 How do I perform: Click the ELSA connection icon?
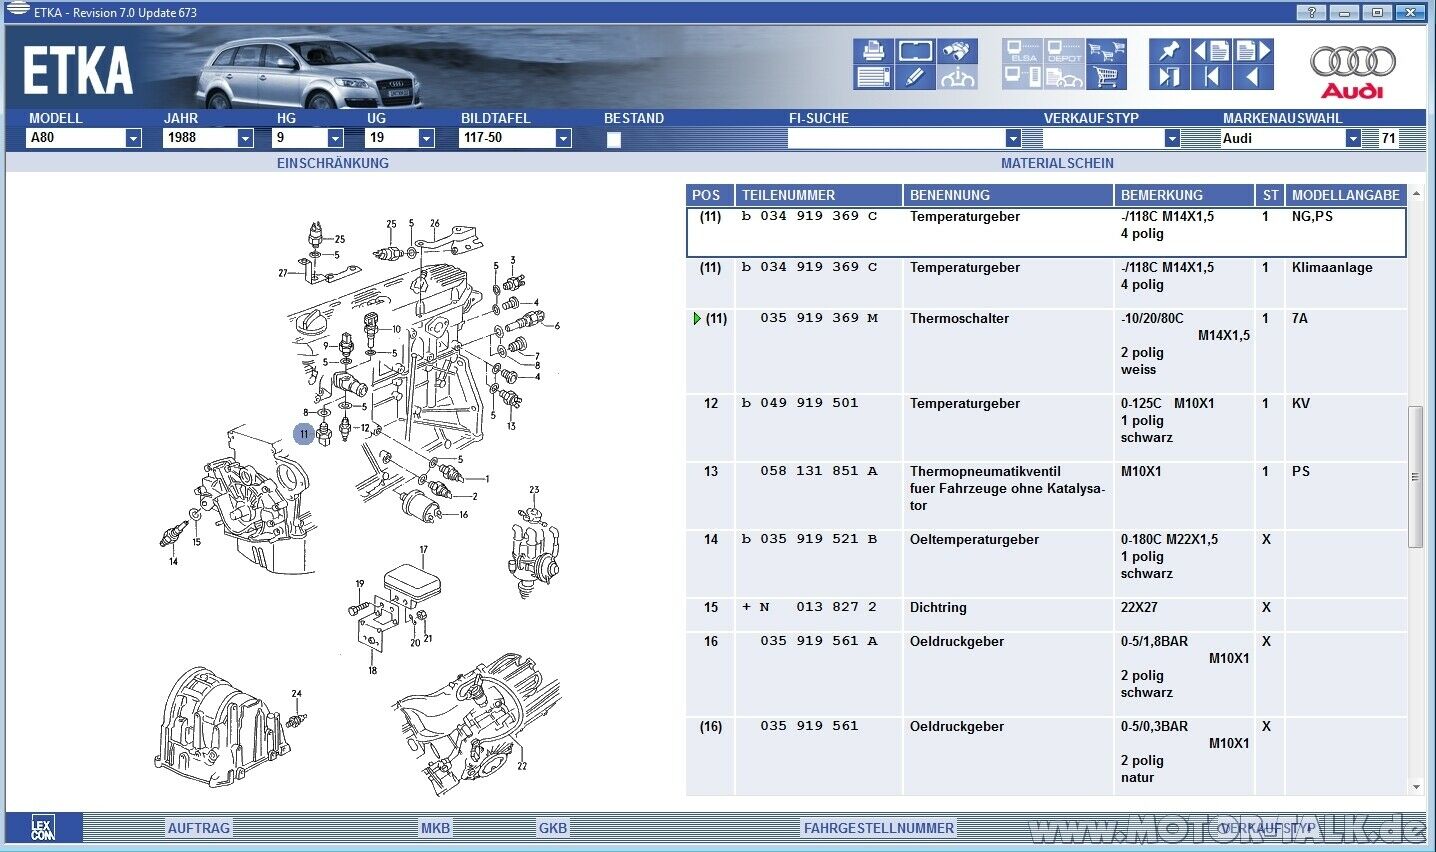(1023, 51)
